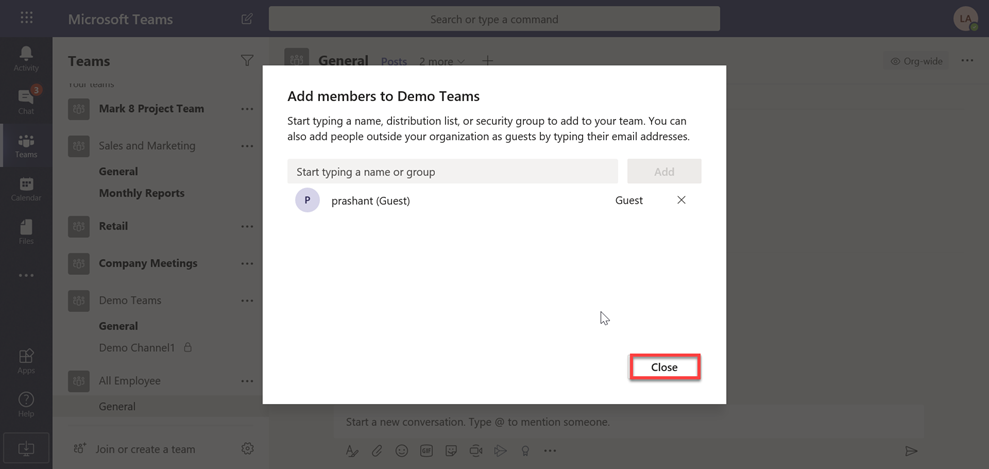The width and height of the screenshot is (989, 469).
Task: Click the name or group input field
Action: pos(453,171)
